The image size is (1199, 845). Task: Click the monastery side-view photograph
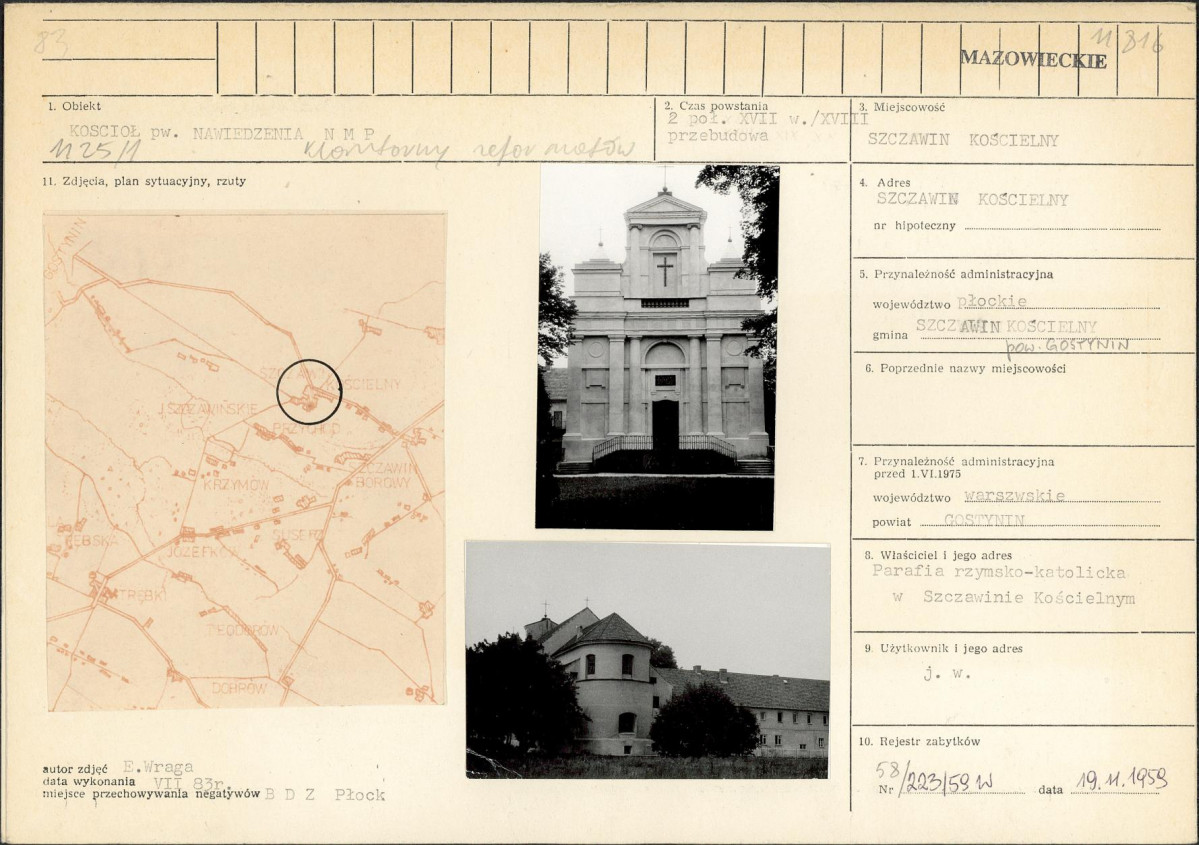tap(648, 660)
